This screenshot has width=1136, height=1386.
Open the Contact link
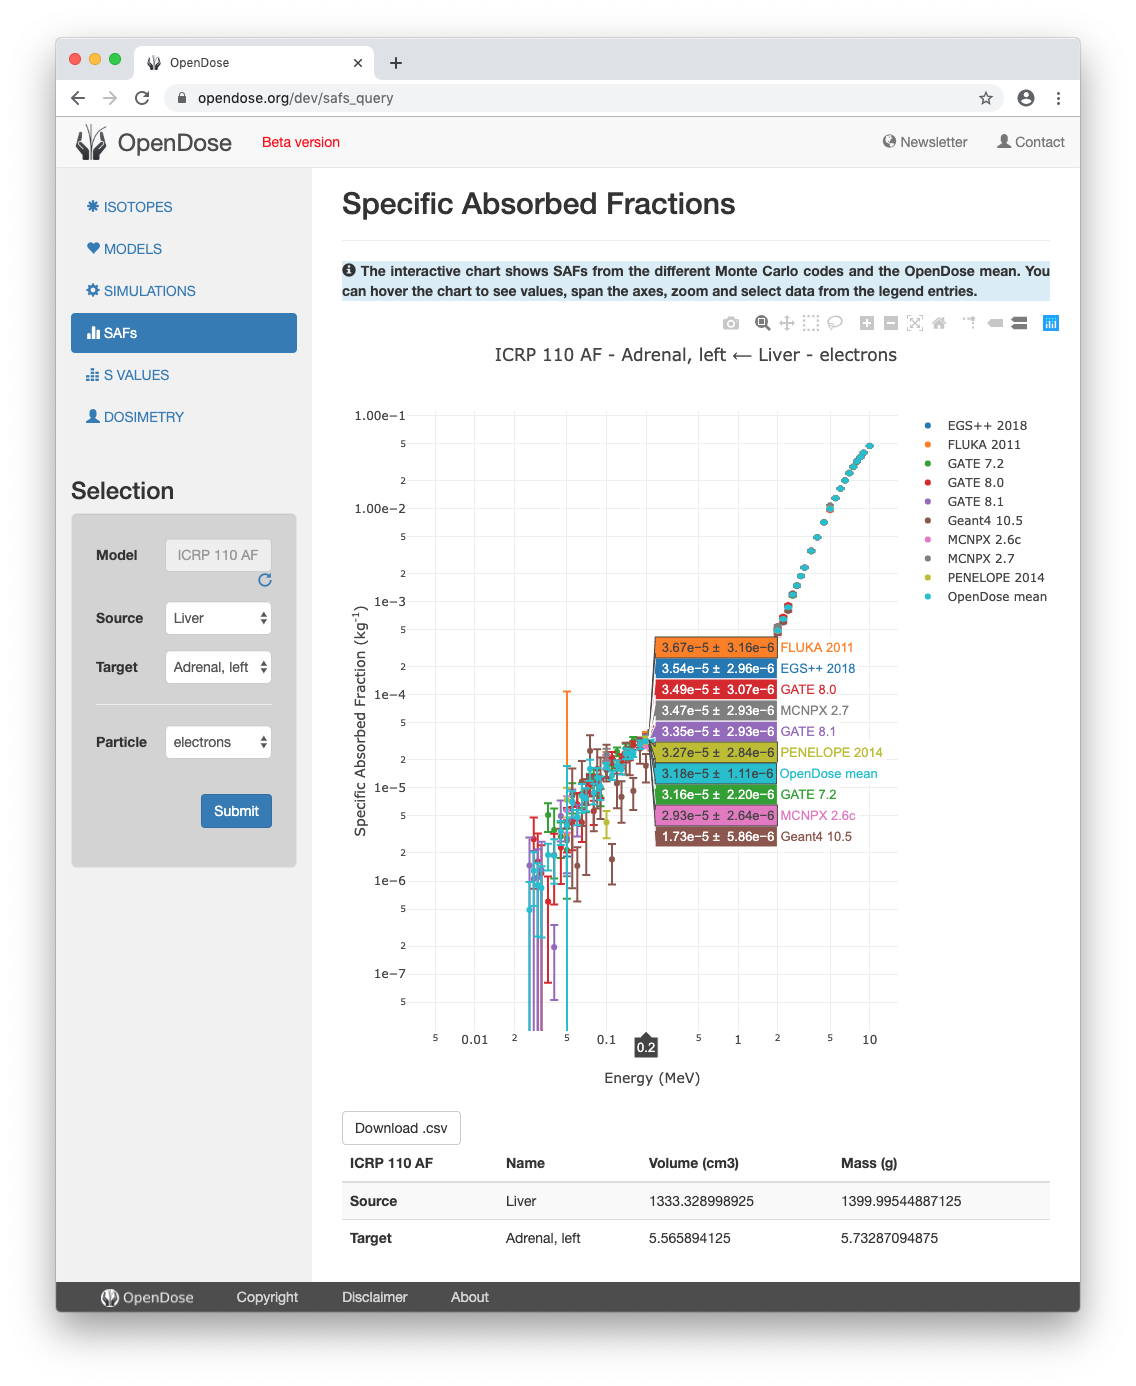click(1031, 142)
